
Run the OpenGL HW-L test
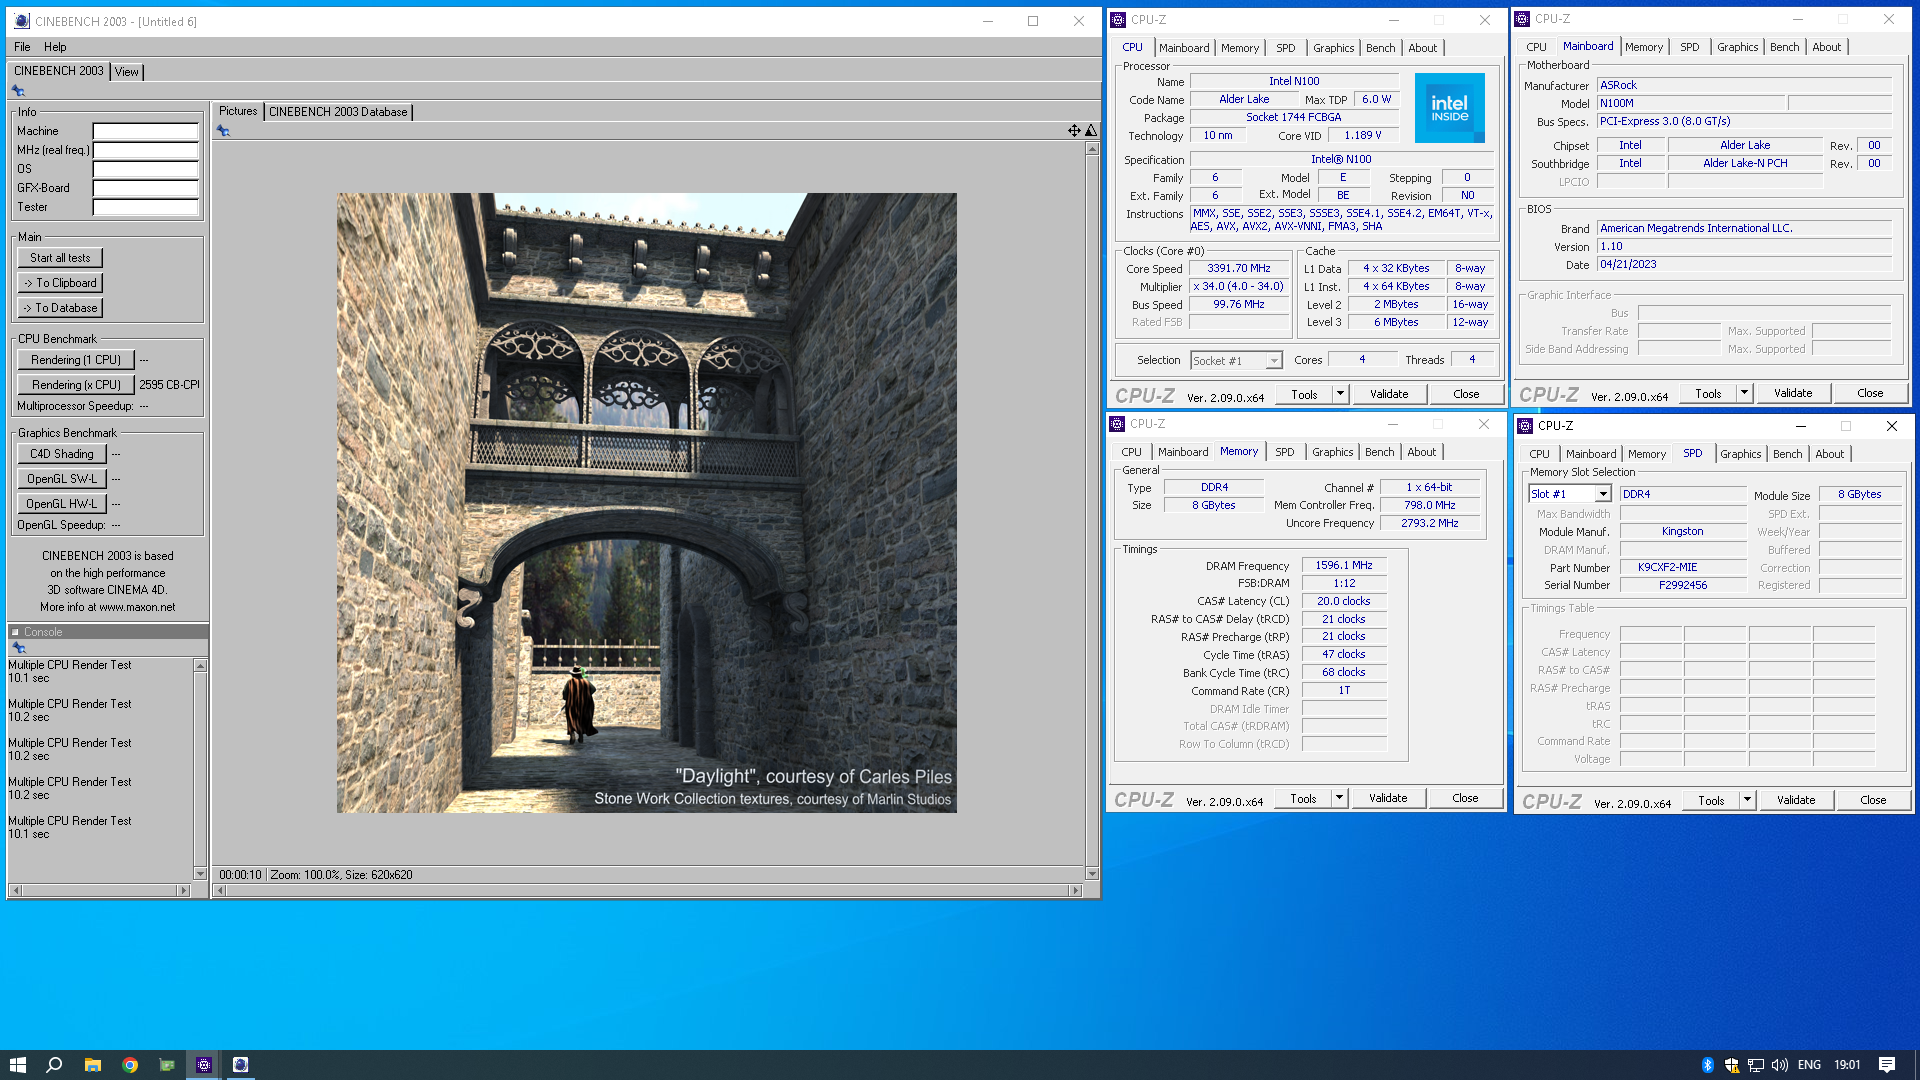[x=62, y=504]
